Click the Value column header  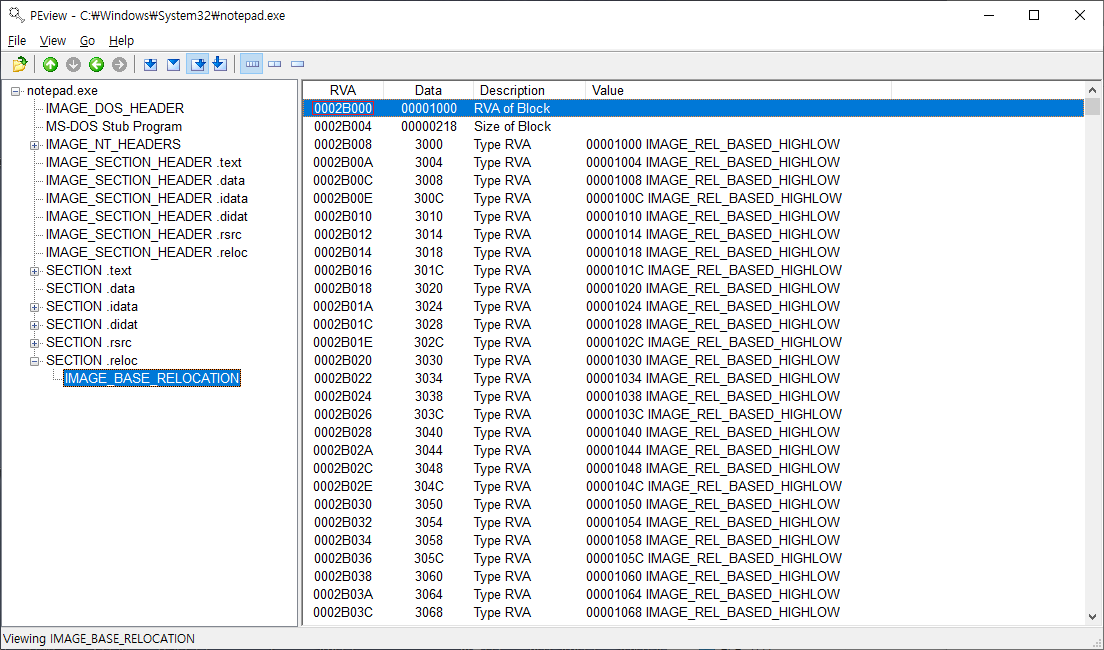tap(738, 90)
